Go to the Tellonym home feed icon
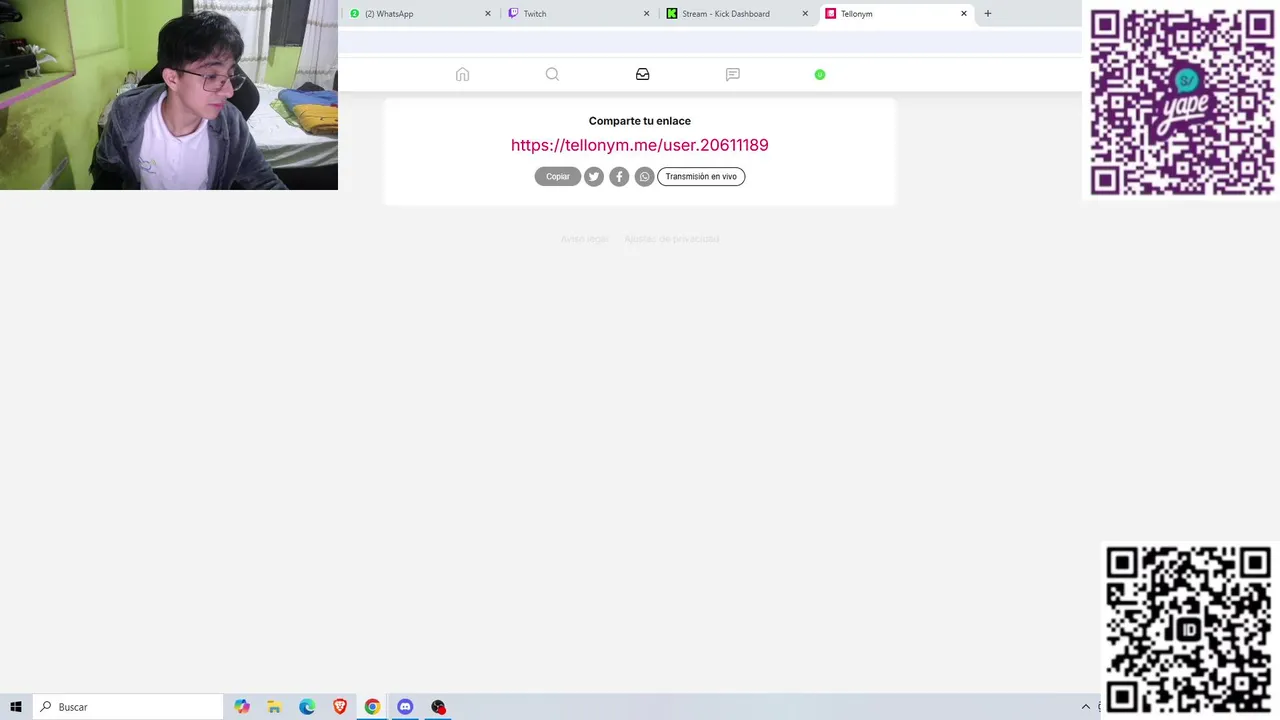This screenshot has width=1280, height=720. tap(462, 74)
